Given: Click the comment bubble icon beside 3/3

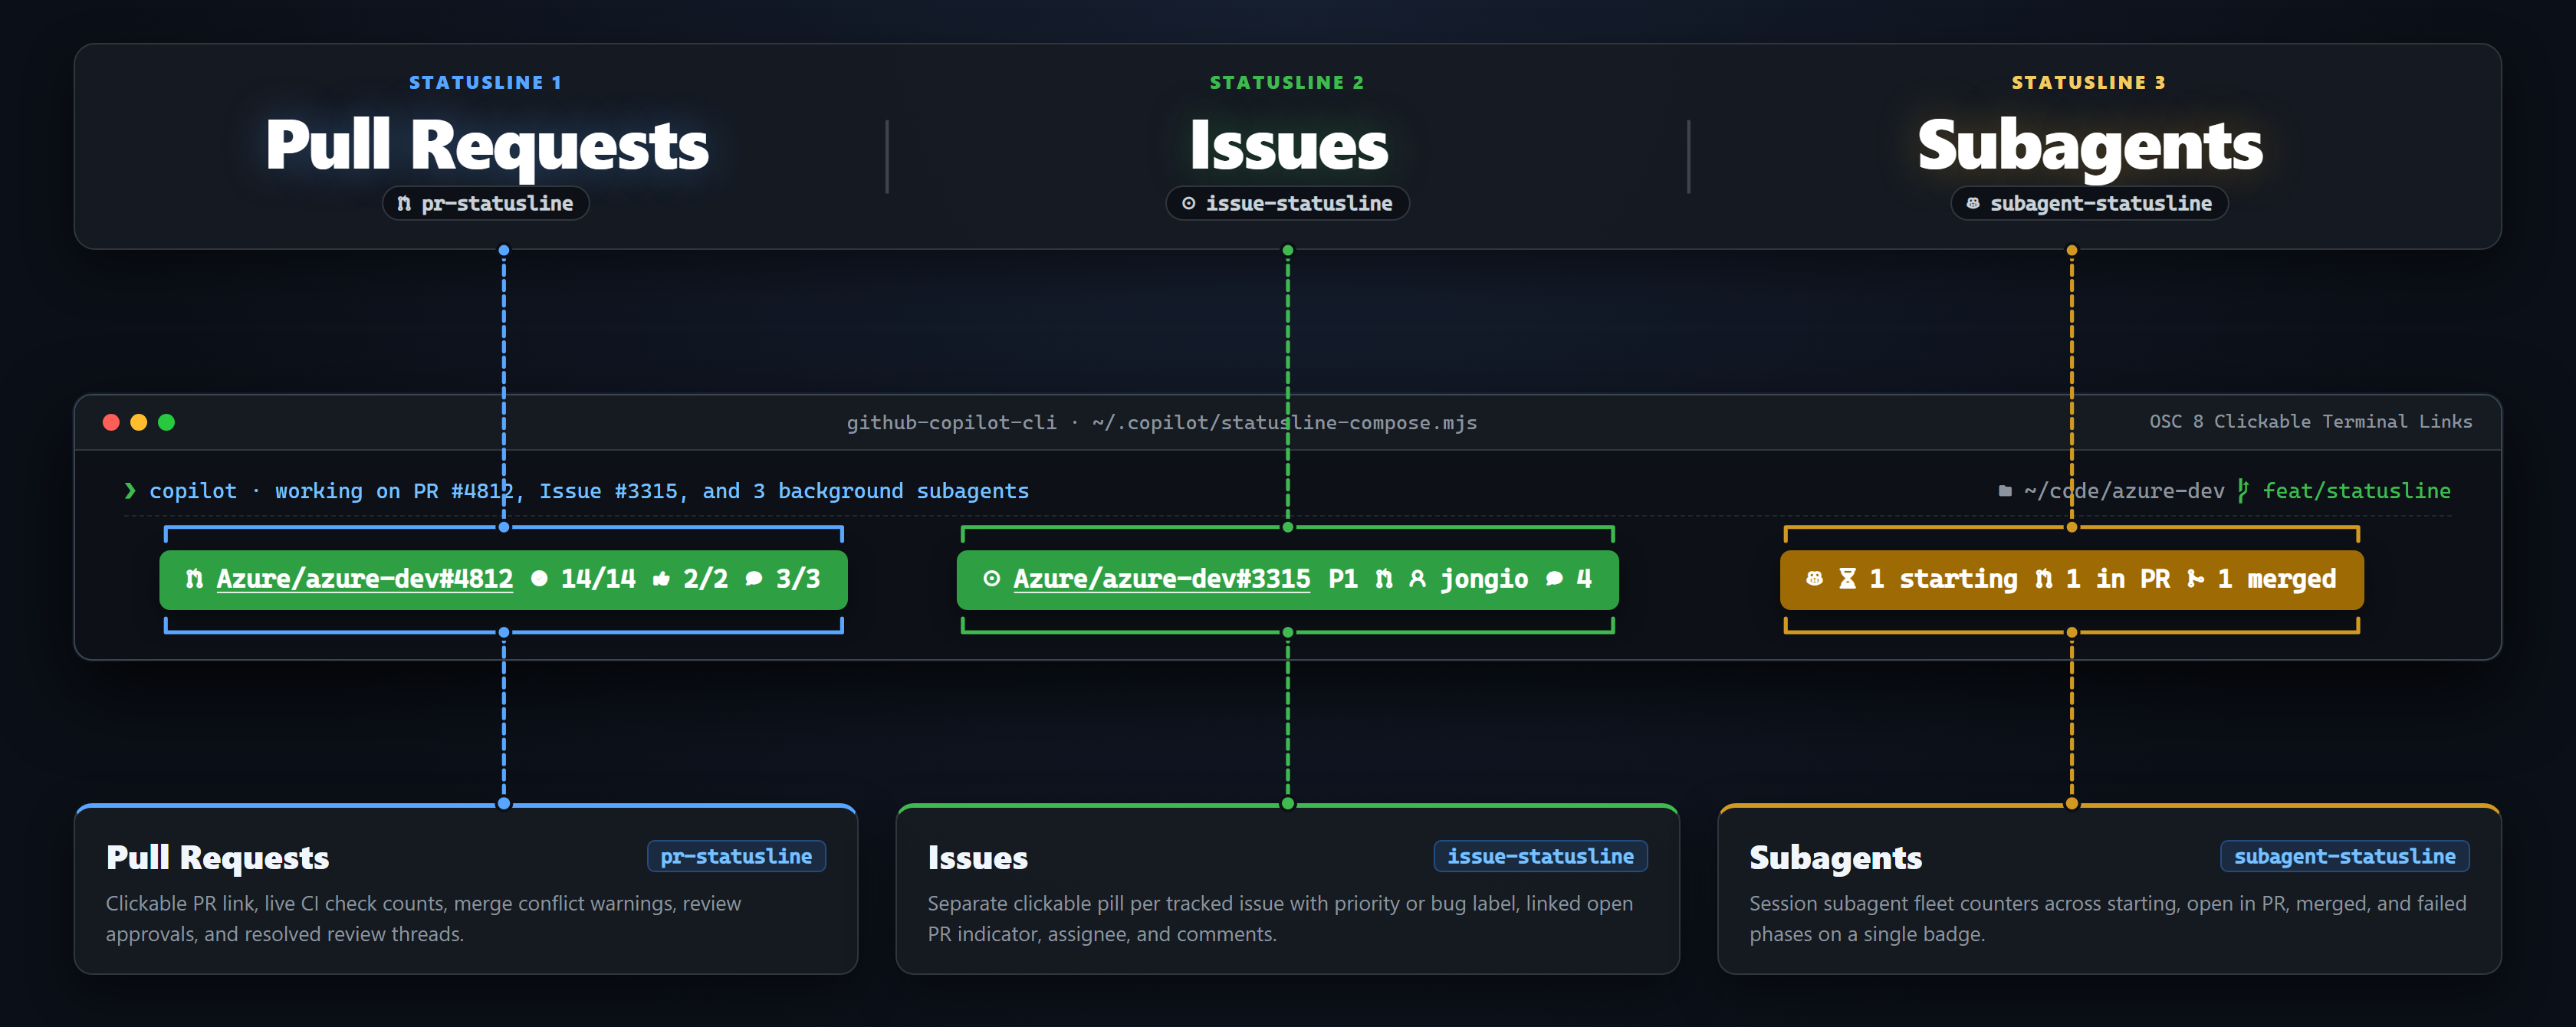Looking at the screenshot, I should click(754, 578).
